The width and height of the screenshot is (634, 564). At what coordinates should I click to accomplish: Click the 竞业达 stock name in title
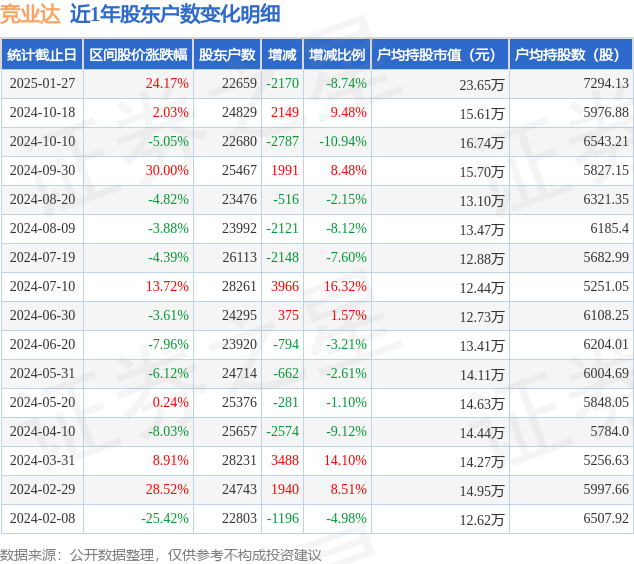click(30, 15)
